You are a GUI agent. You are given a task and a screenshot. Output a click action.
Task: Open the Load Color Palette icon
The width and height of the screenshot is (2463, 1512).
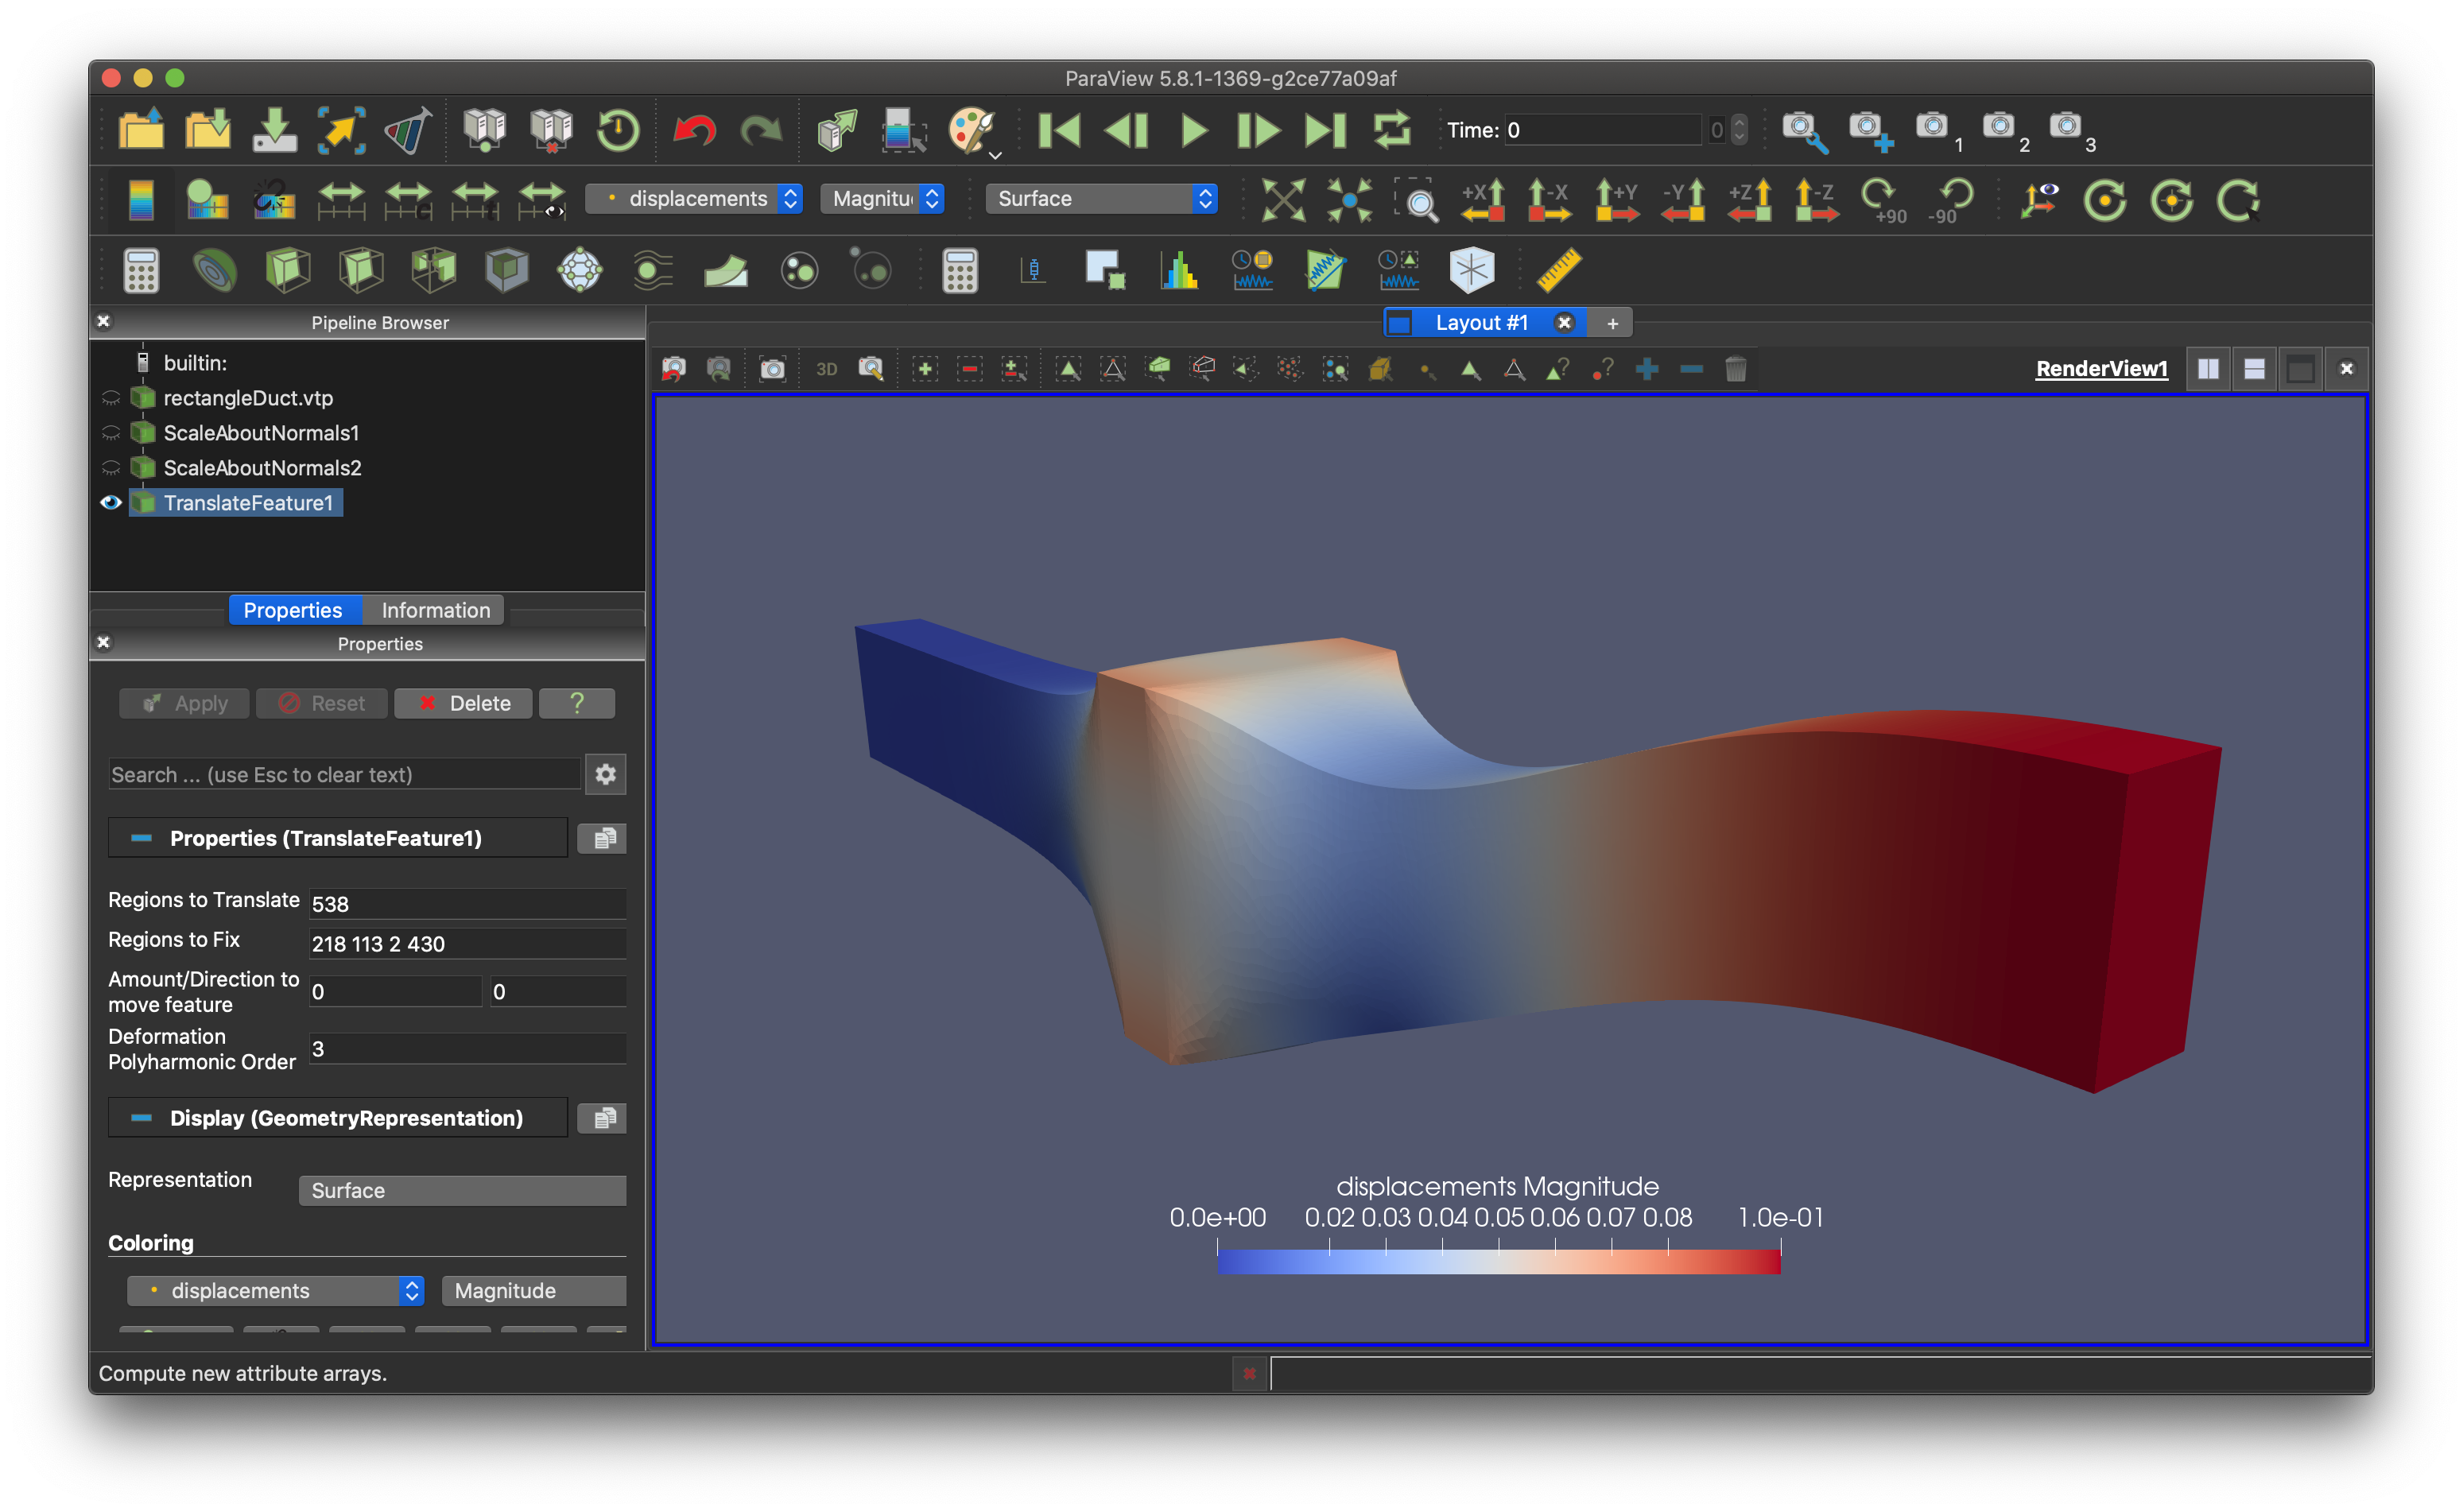[x=973, y=130]
